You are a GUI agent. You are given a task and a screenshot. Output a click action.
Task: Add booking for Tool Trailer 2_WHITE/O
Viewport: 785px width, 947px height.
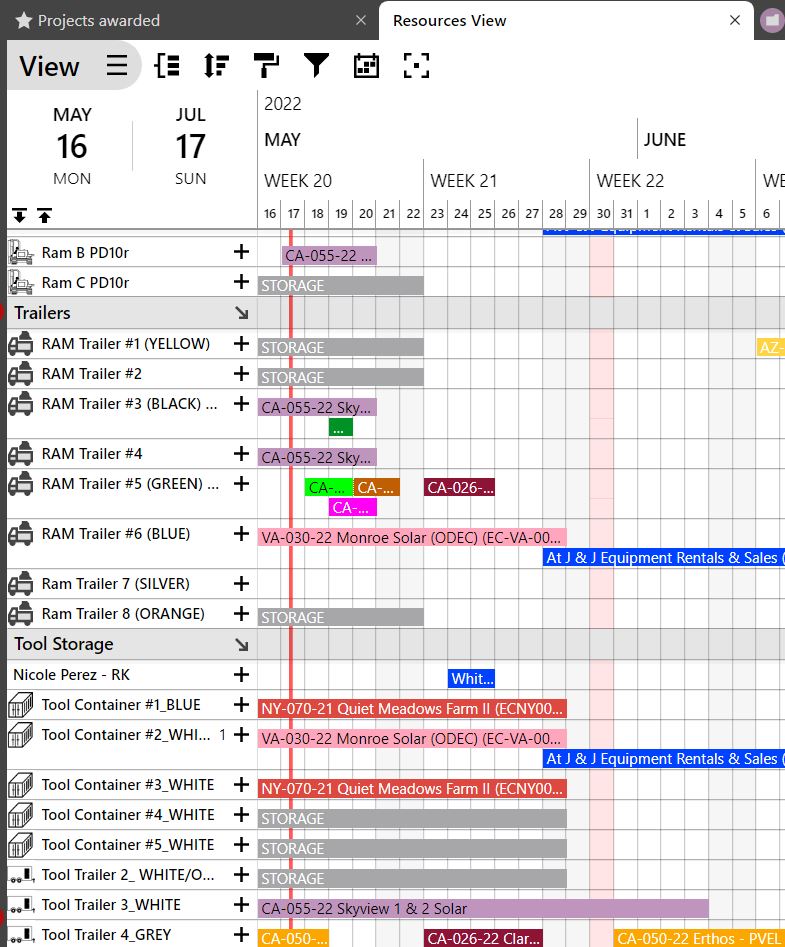[x=241, y=875]
